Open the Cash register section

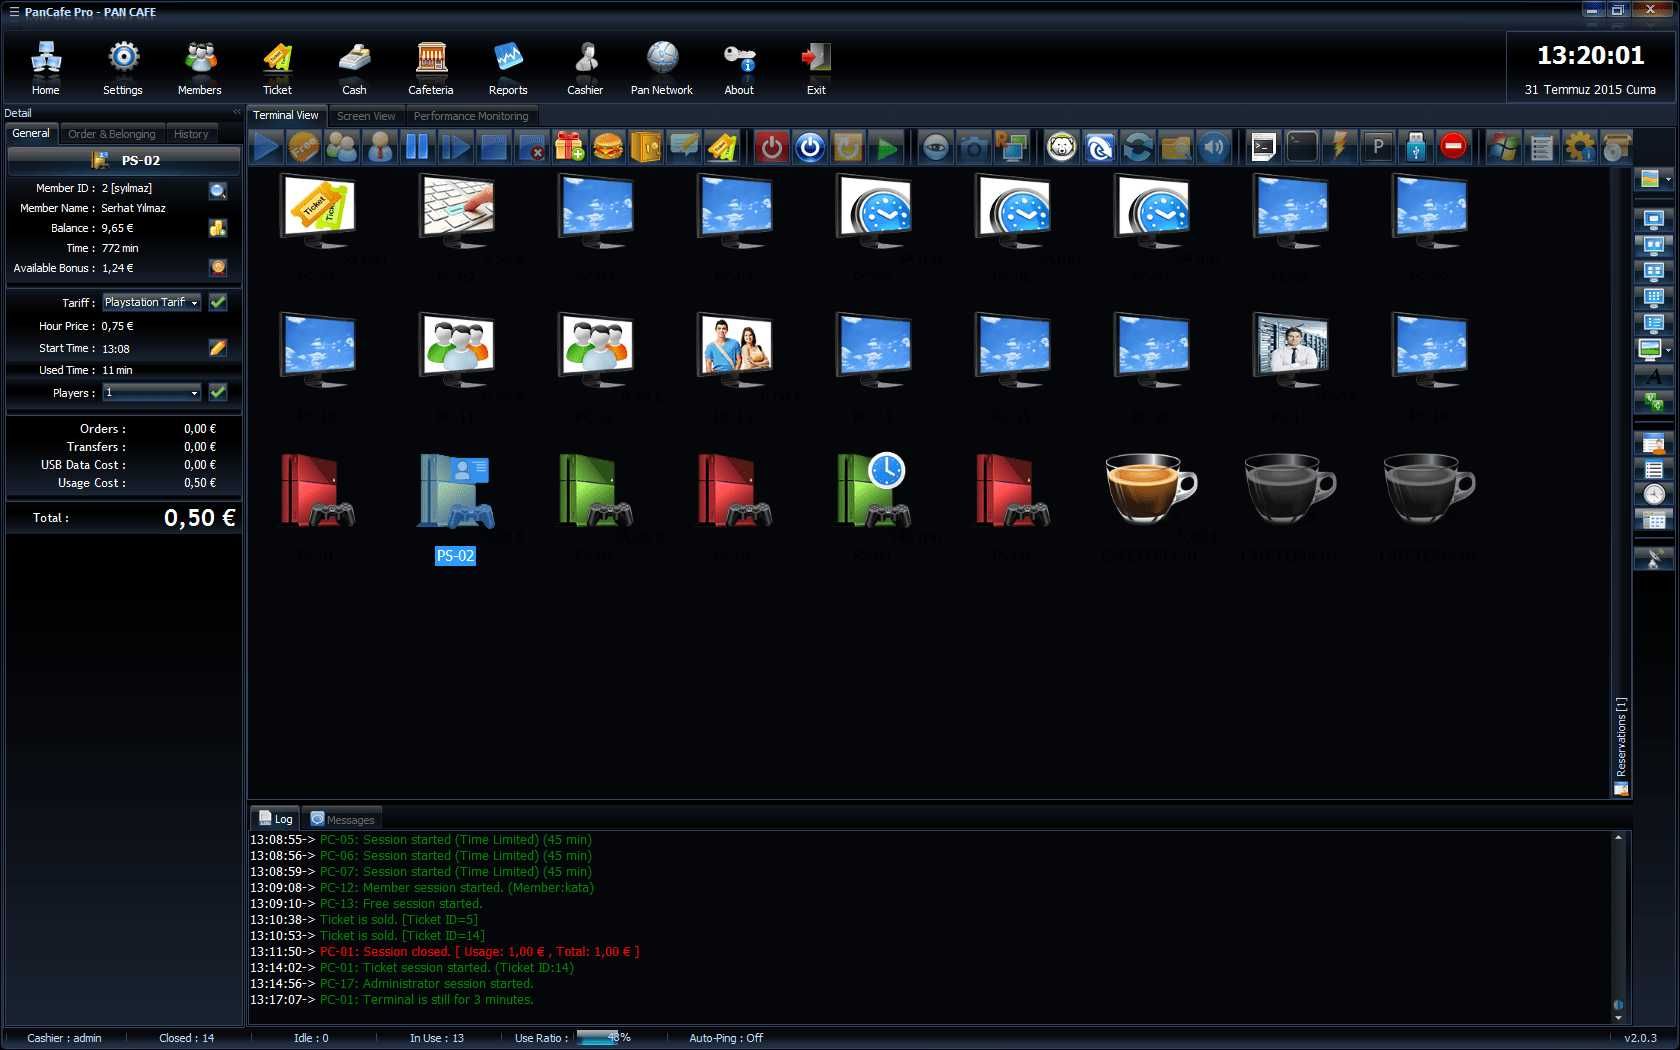(354, 68)
